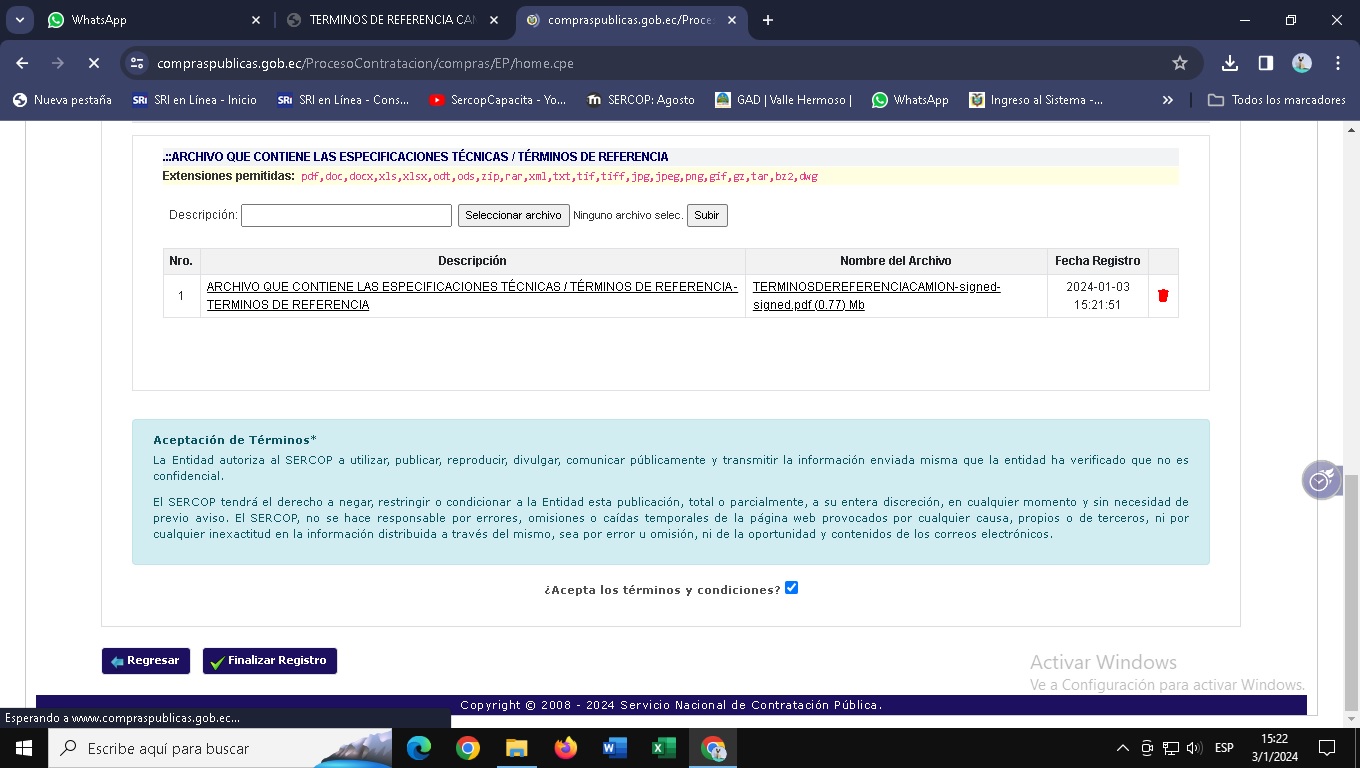Stop page loading with X button
Viewport: 1360px width, 768px height.
pyautogui.click(x=93, y=63)
